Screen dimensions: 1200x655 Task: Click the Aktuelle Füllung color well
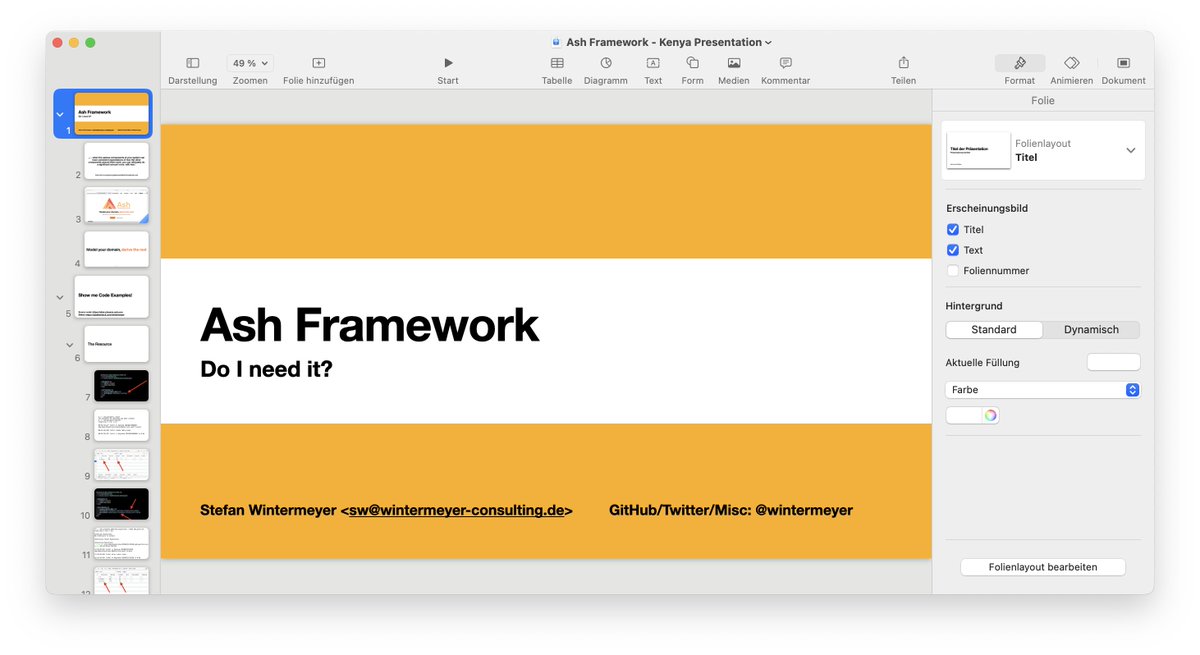pyautogui.click(x=1113, y=362)
